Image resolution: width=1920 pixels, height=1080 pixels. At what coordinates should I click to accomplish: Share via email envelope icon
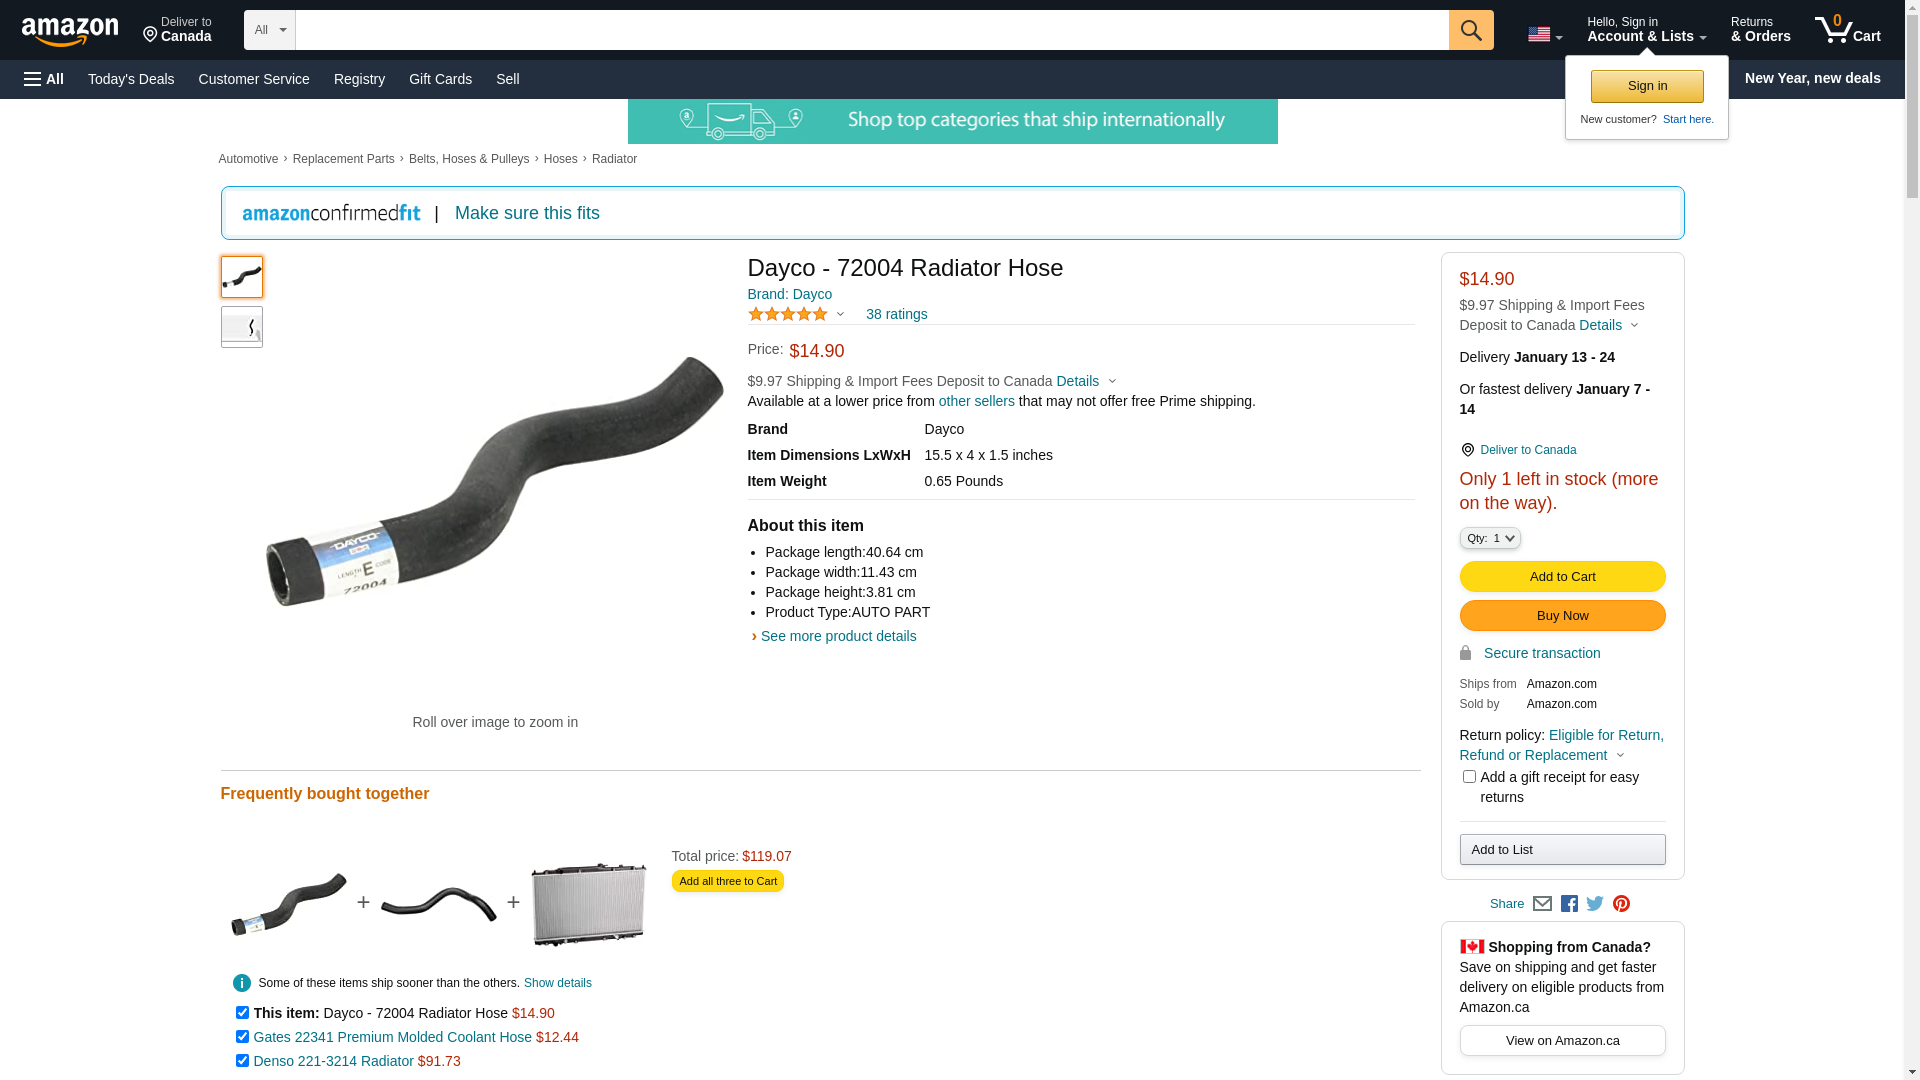pyautogui.click(x=1542, y=904)
